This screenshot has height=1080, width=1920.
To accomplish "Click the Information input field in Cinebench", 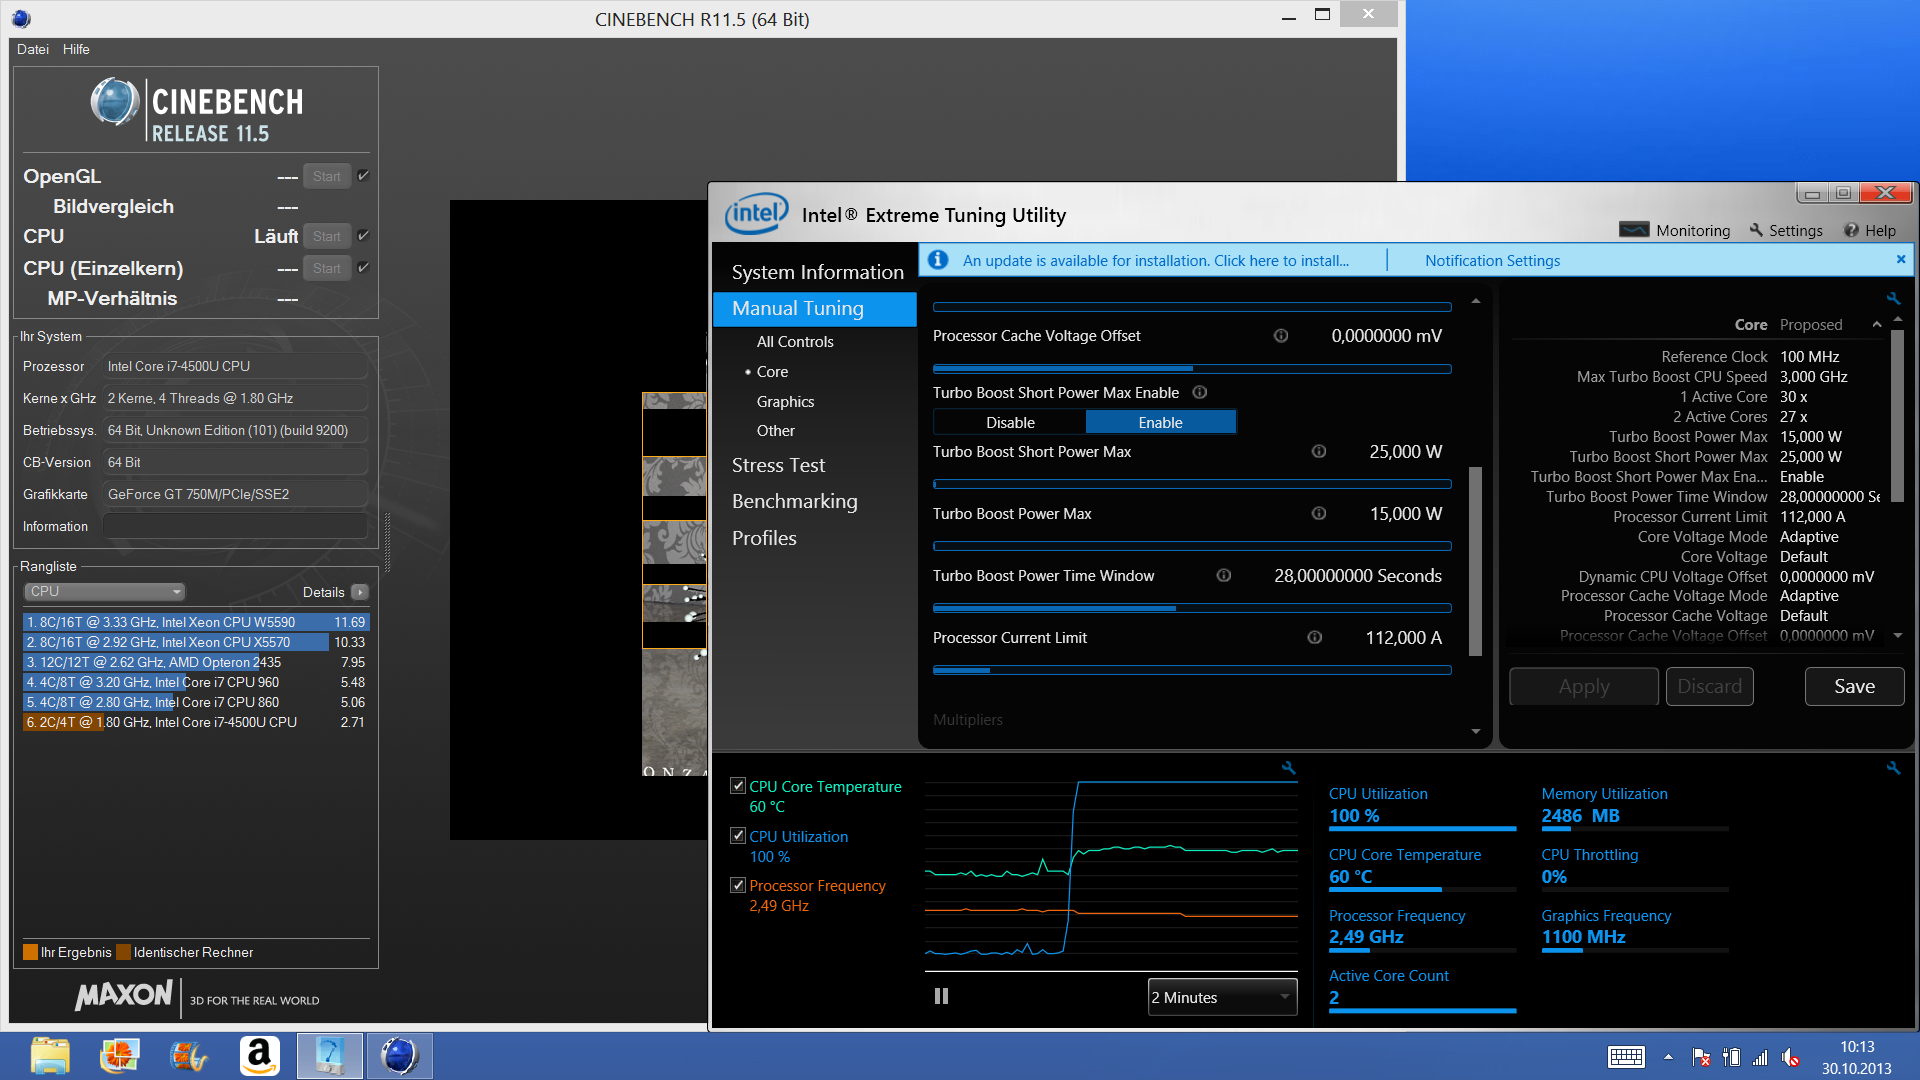I will (x=235, y=526).
